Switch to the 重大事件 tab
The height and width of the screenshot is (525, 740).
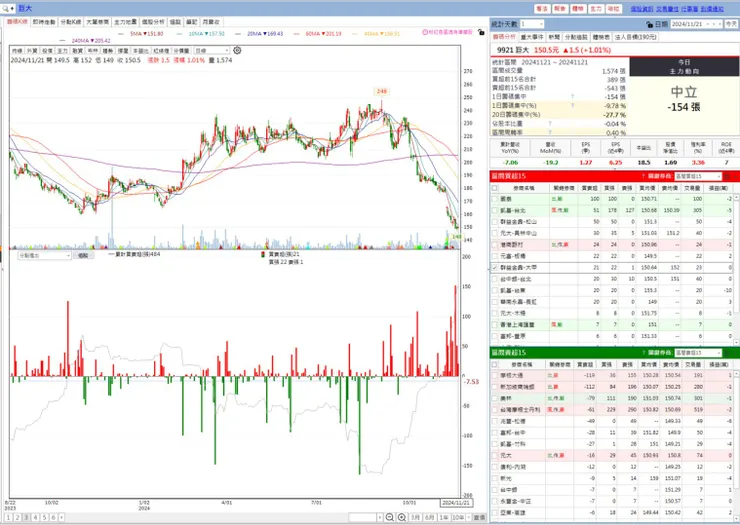[x=532, y=37]
